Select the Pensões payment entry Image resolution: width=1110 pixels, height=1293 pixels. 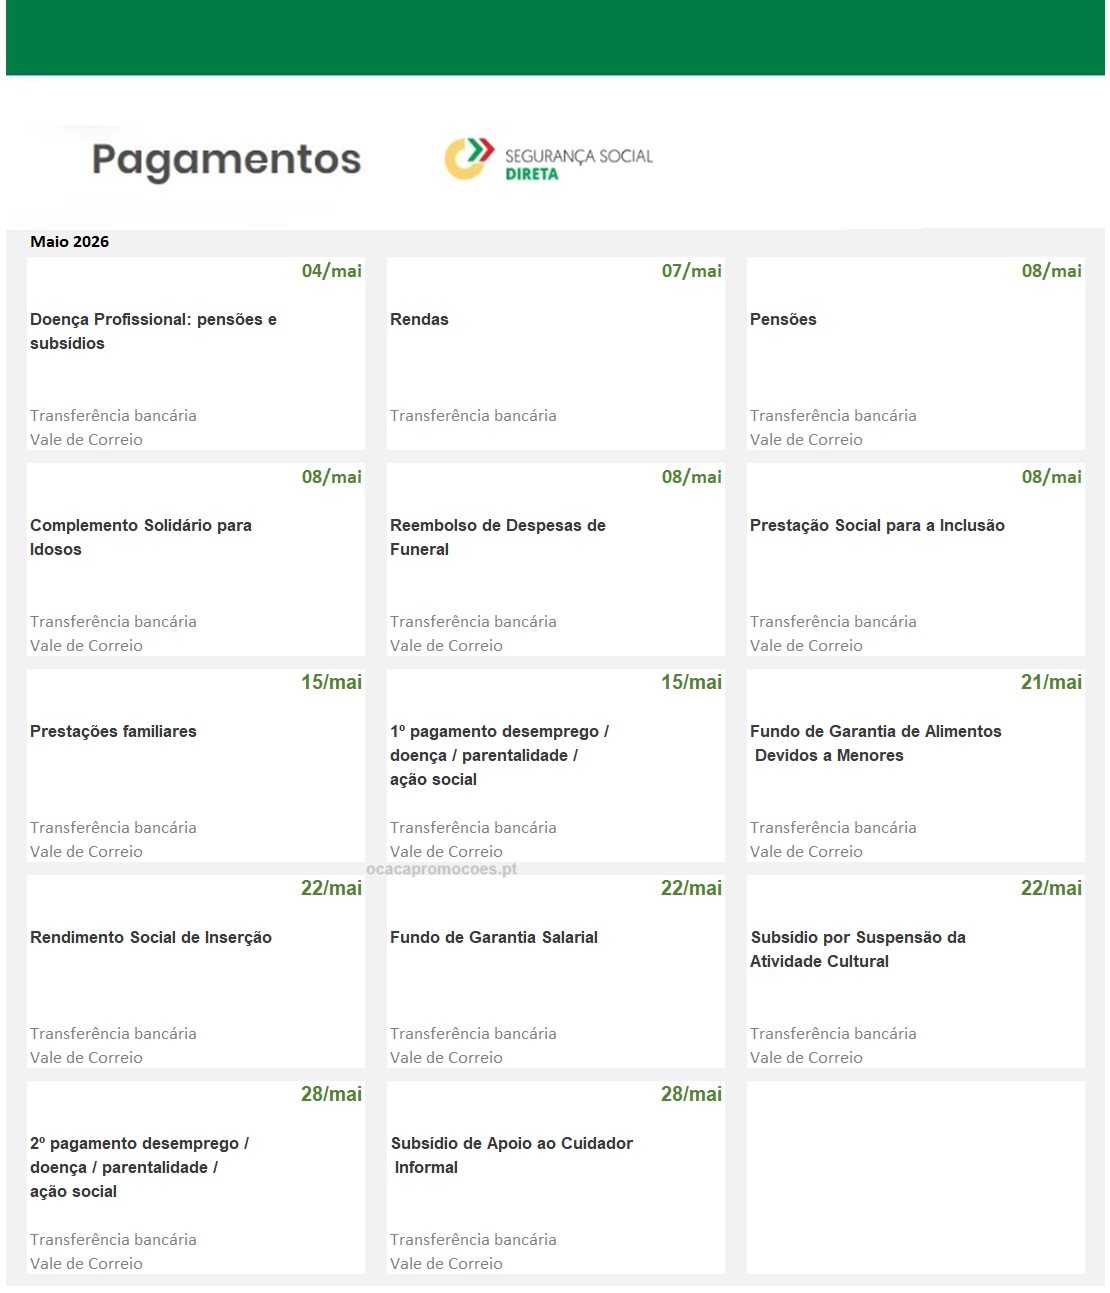[x=783, y=319]
